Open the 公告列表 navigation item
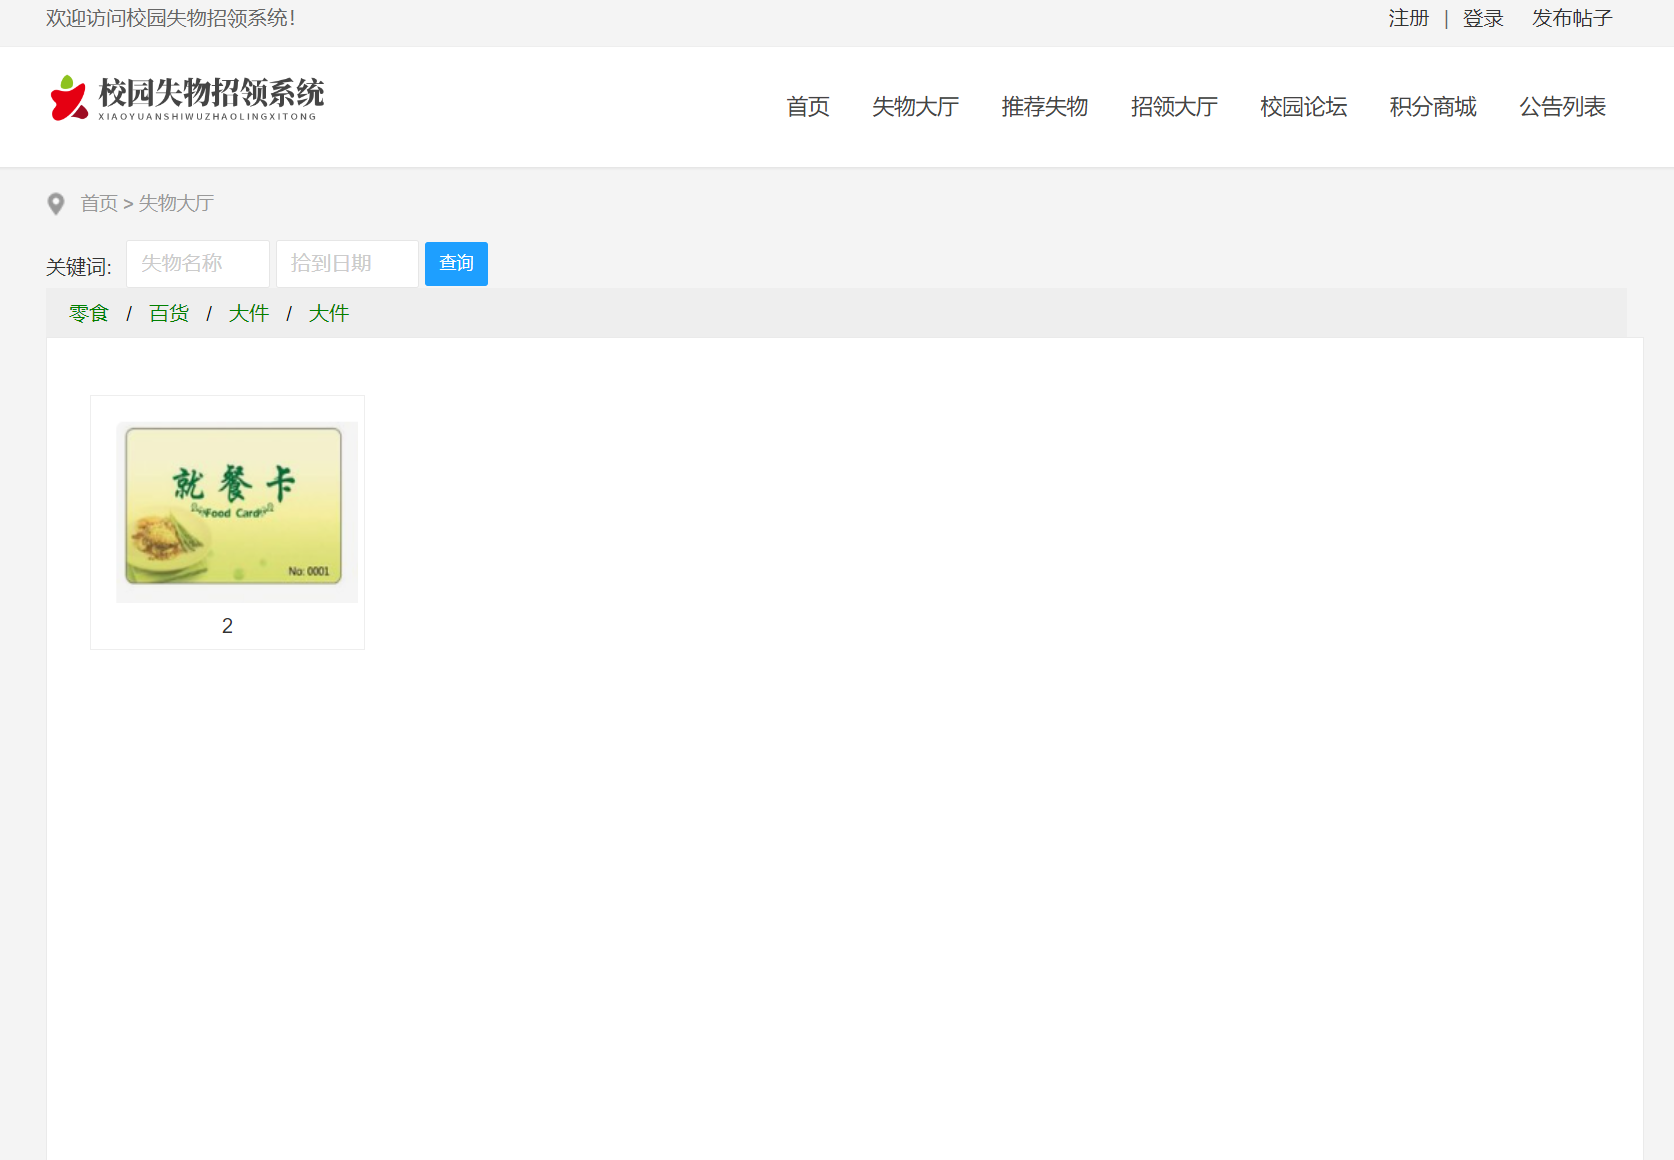1674x1160 pixels. pos(1561,107)
